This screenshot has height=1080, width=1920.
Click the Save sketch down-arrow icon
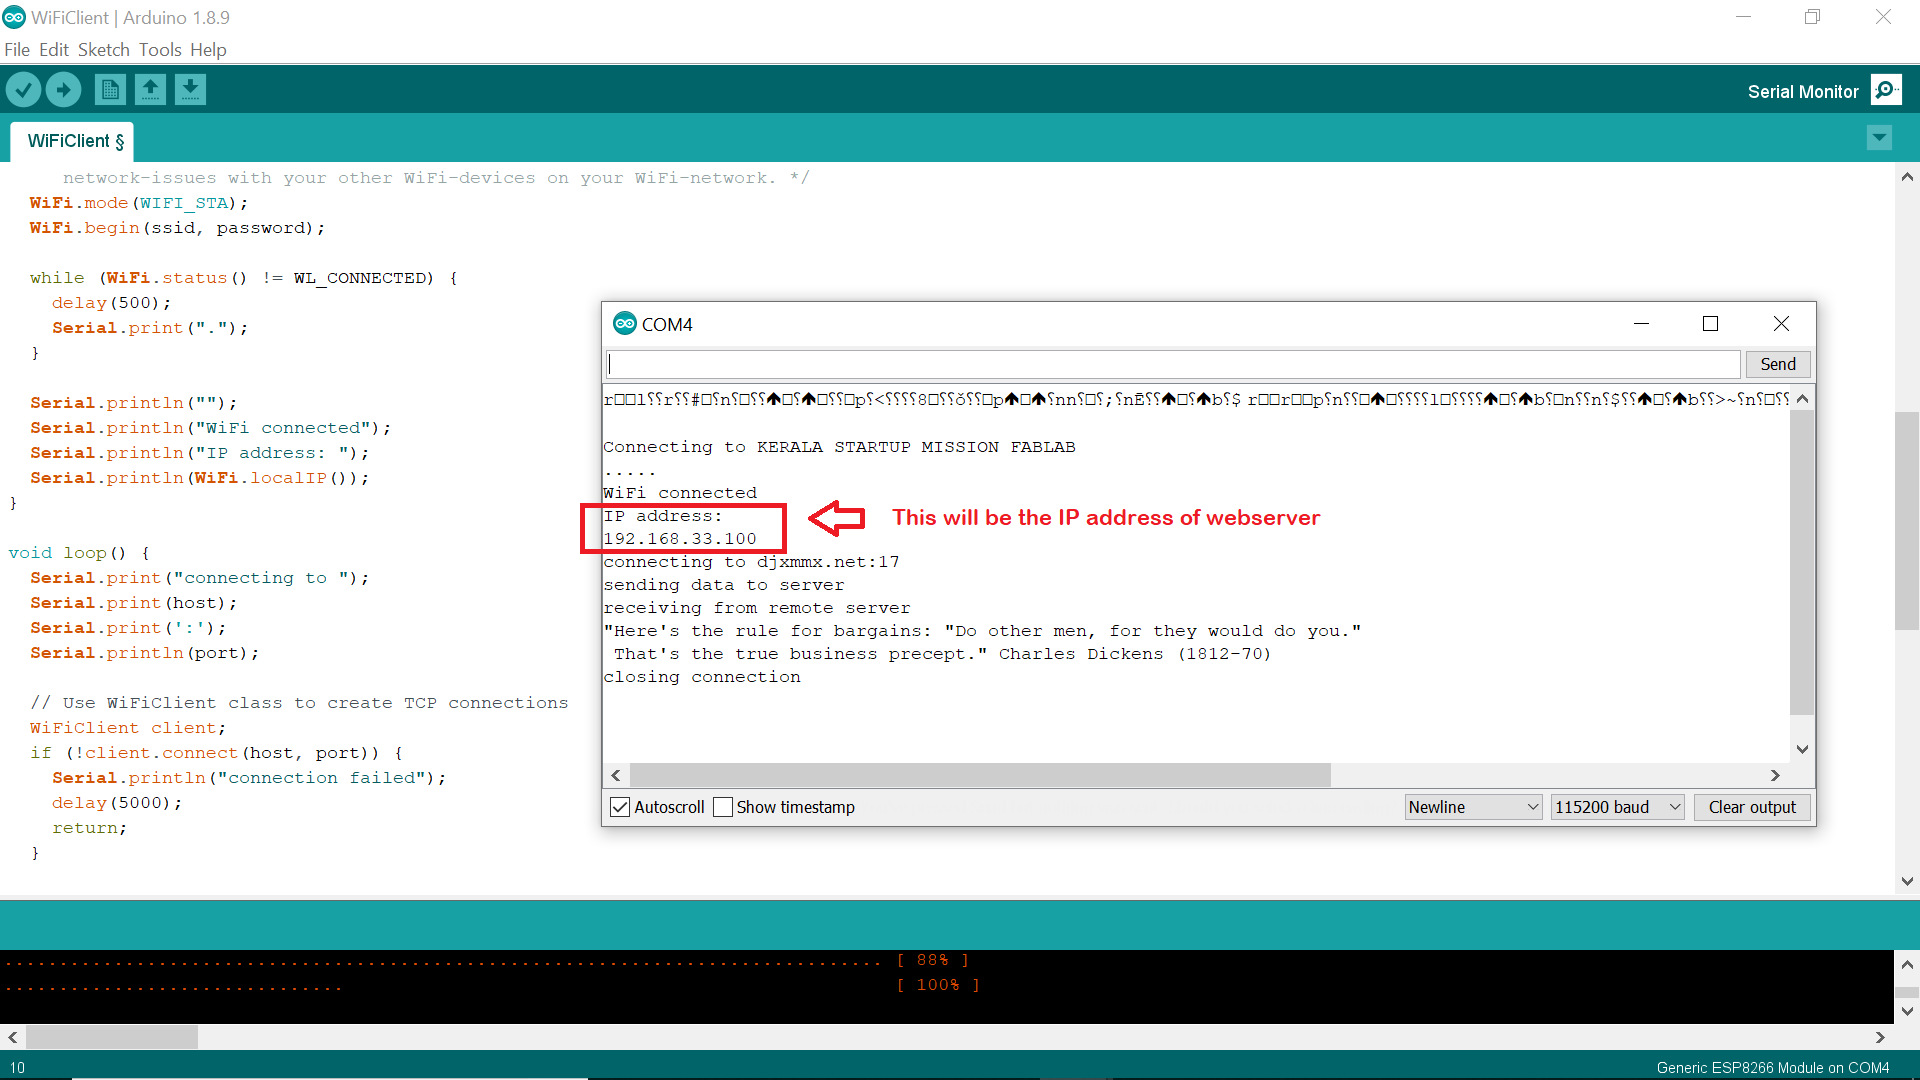point(190,90)
